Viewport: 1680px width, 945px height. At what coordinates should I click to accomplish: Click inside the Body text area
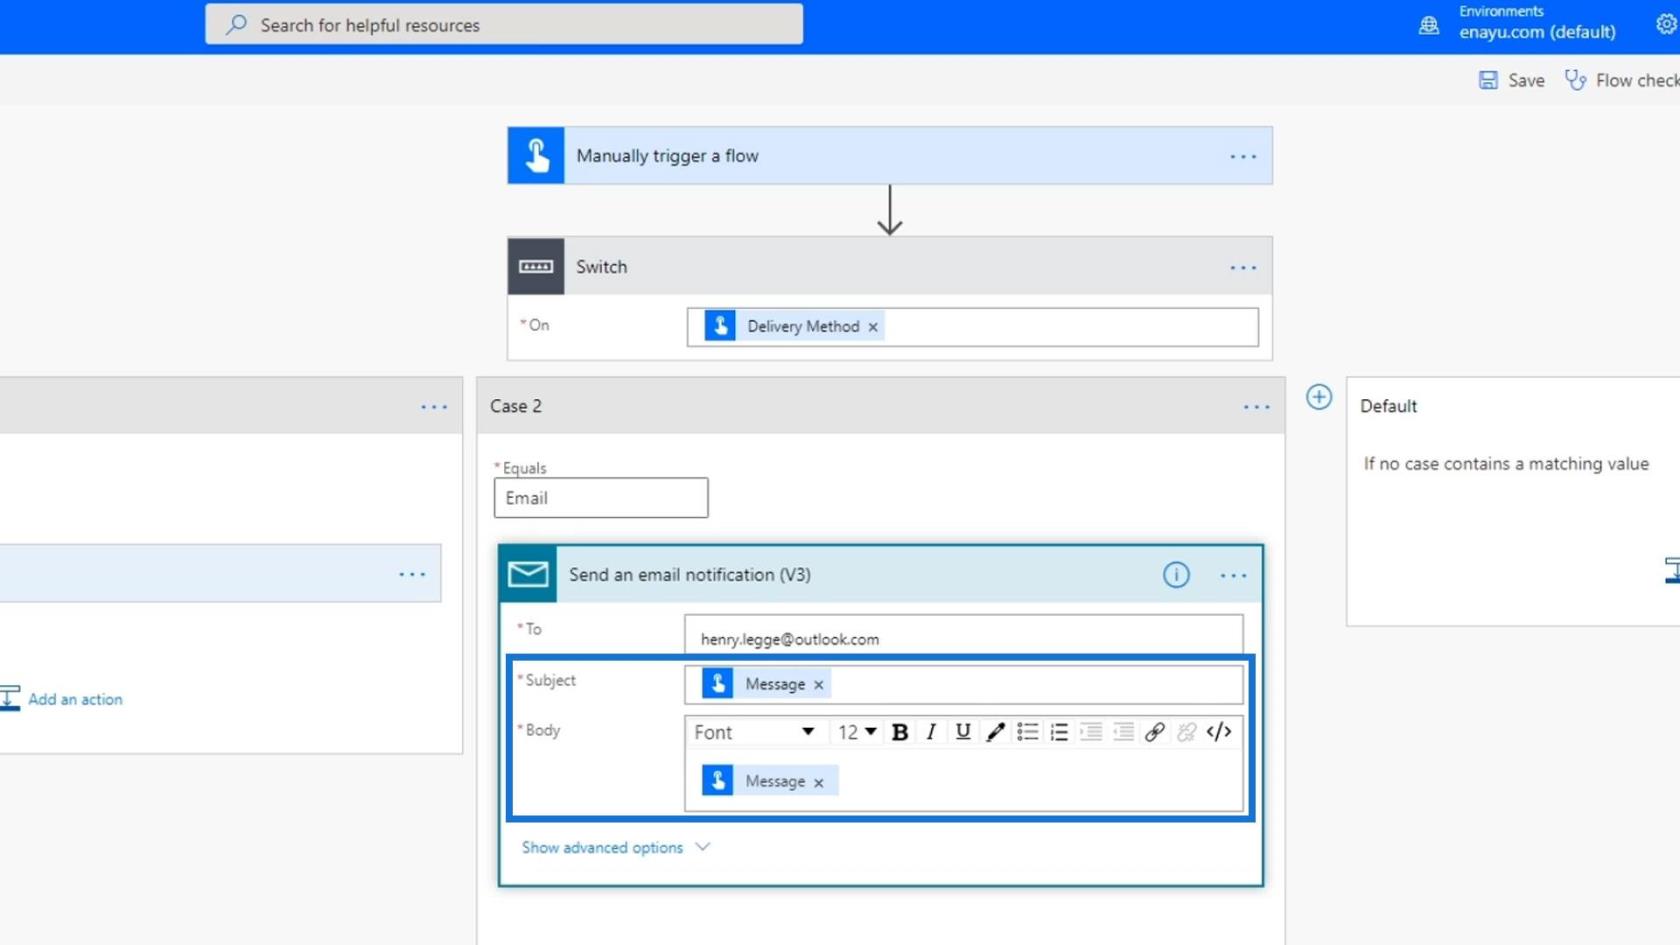964,781
